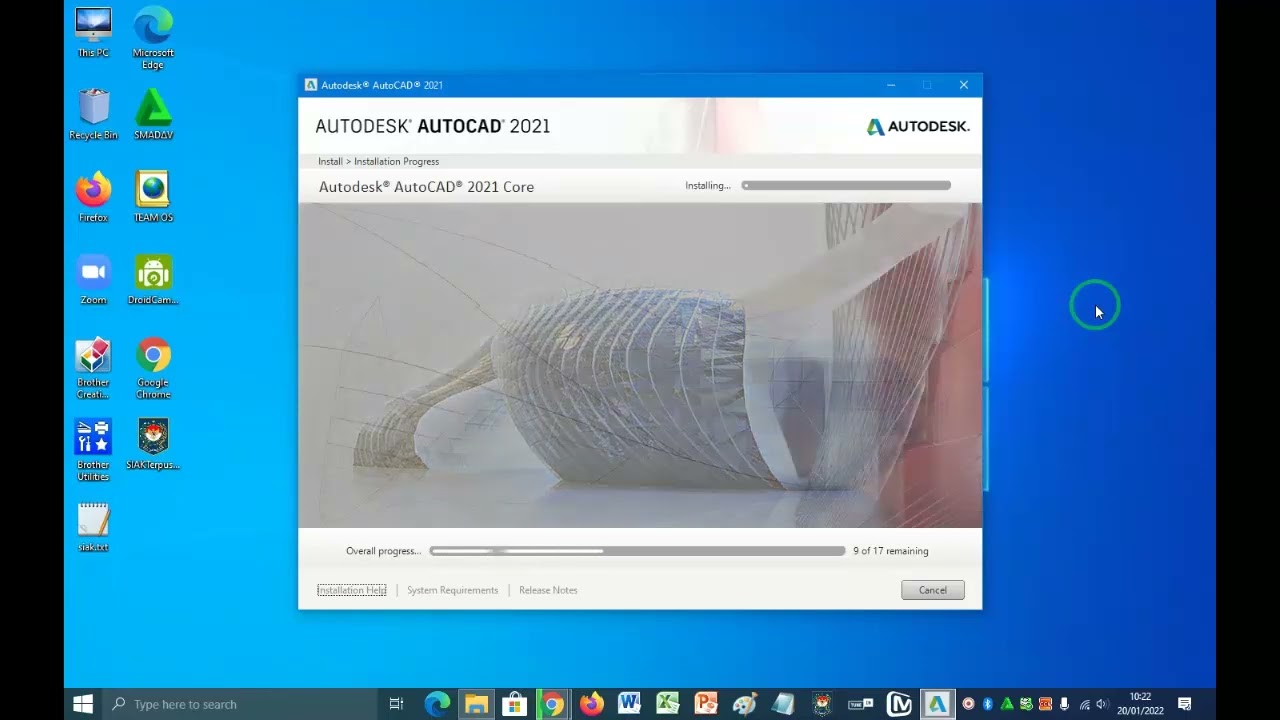This screenshot has height=720, width=1280.
Task: Open SIAKTerpusat desktop shortcut
Action: (153, 444)
